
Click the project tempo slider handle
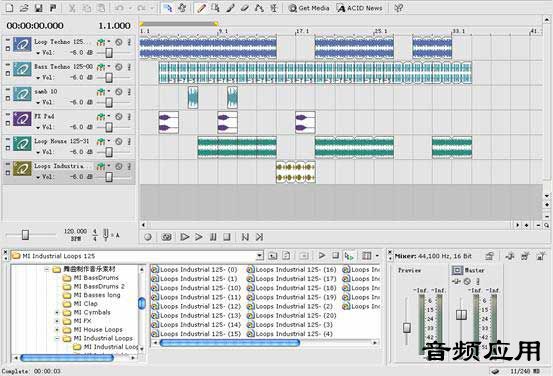coord(25,235)
